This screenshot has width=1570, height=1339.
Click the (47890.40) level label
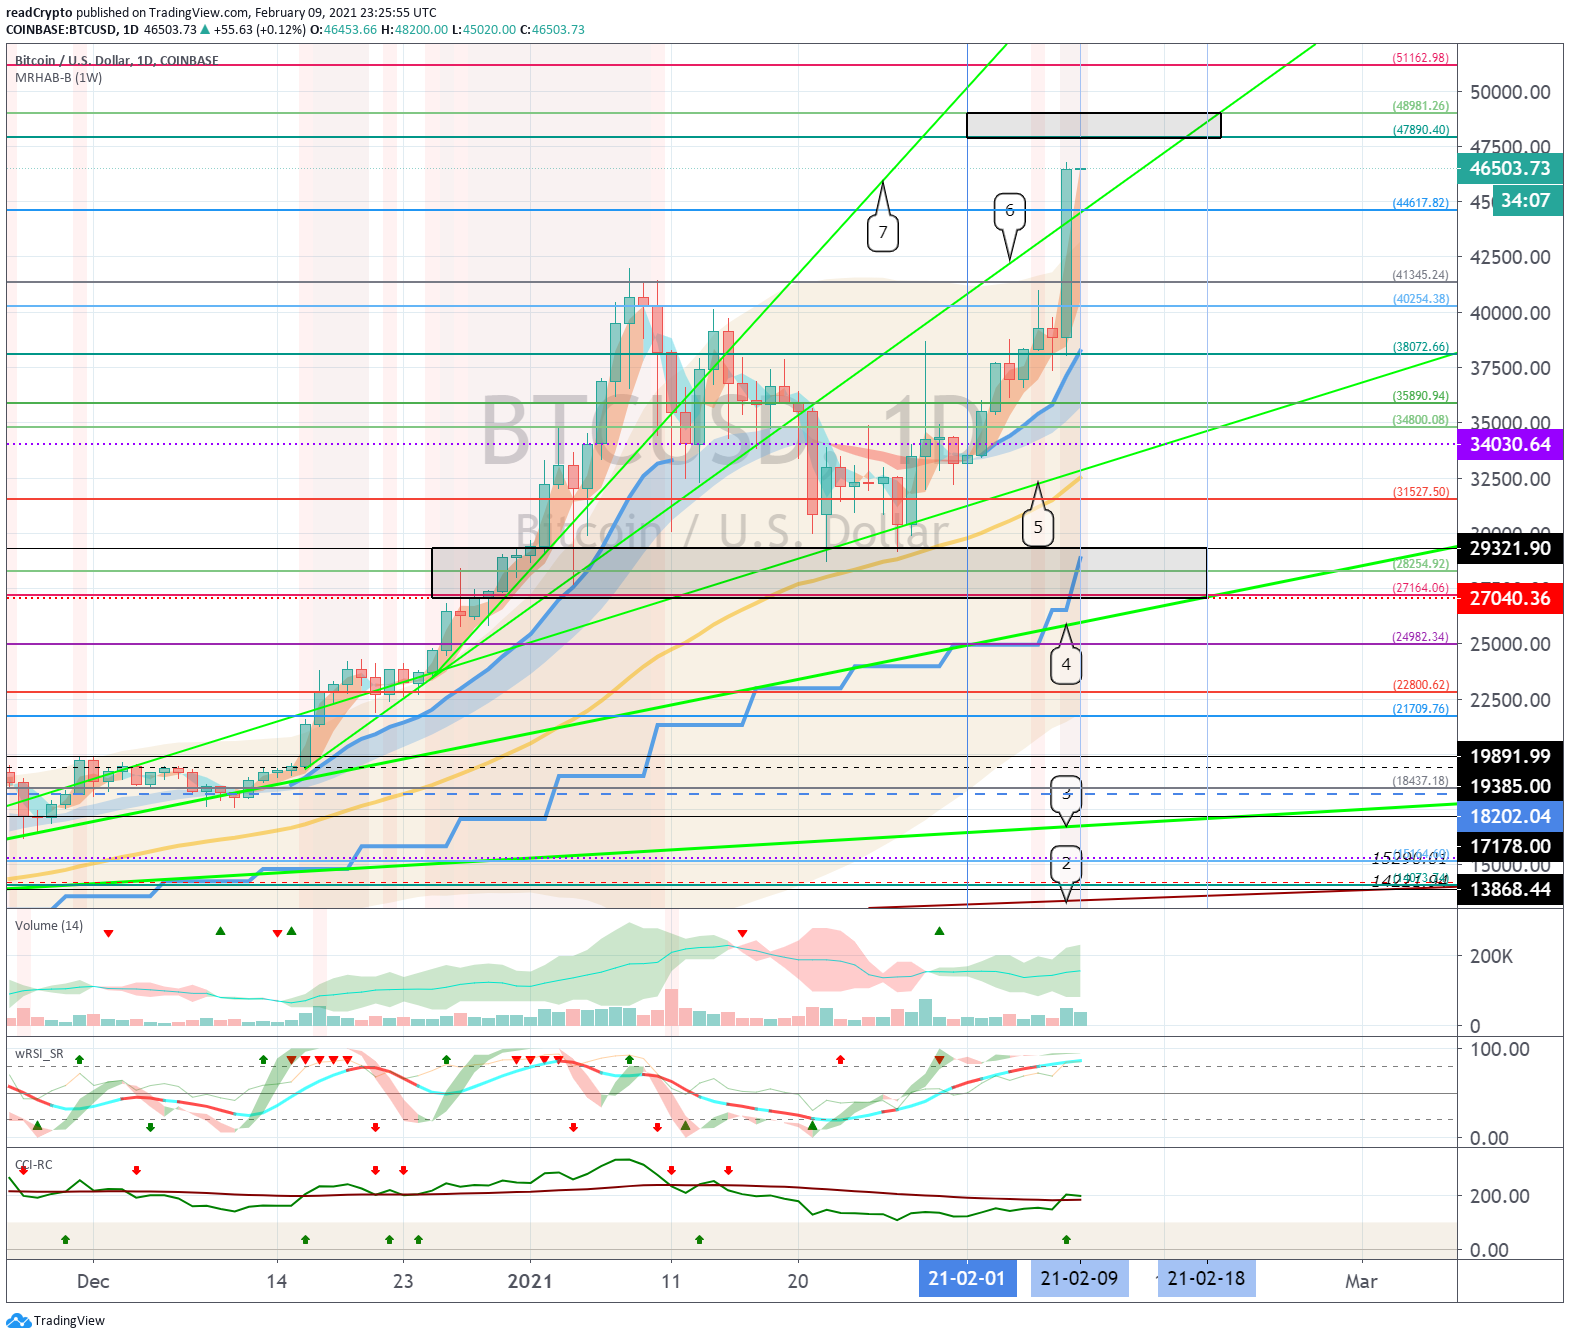coord(1420,130)
